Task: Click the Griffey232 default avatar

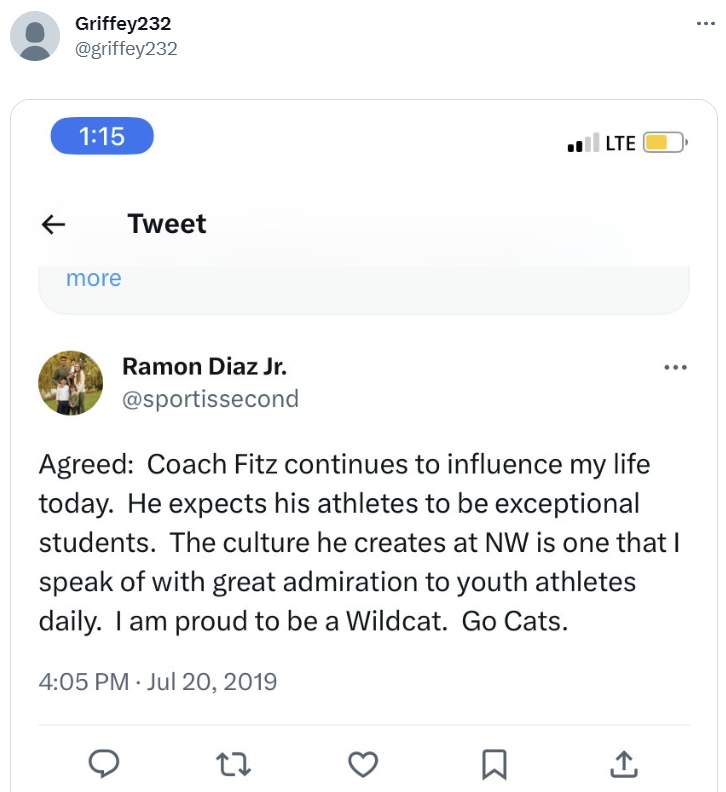Action: (35, 36)
